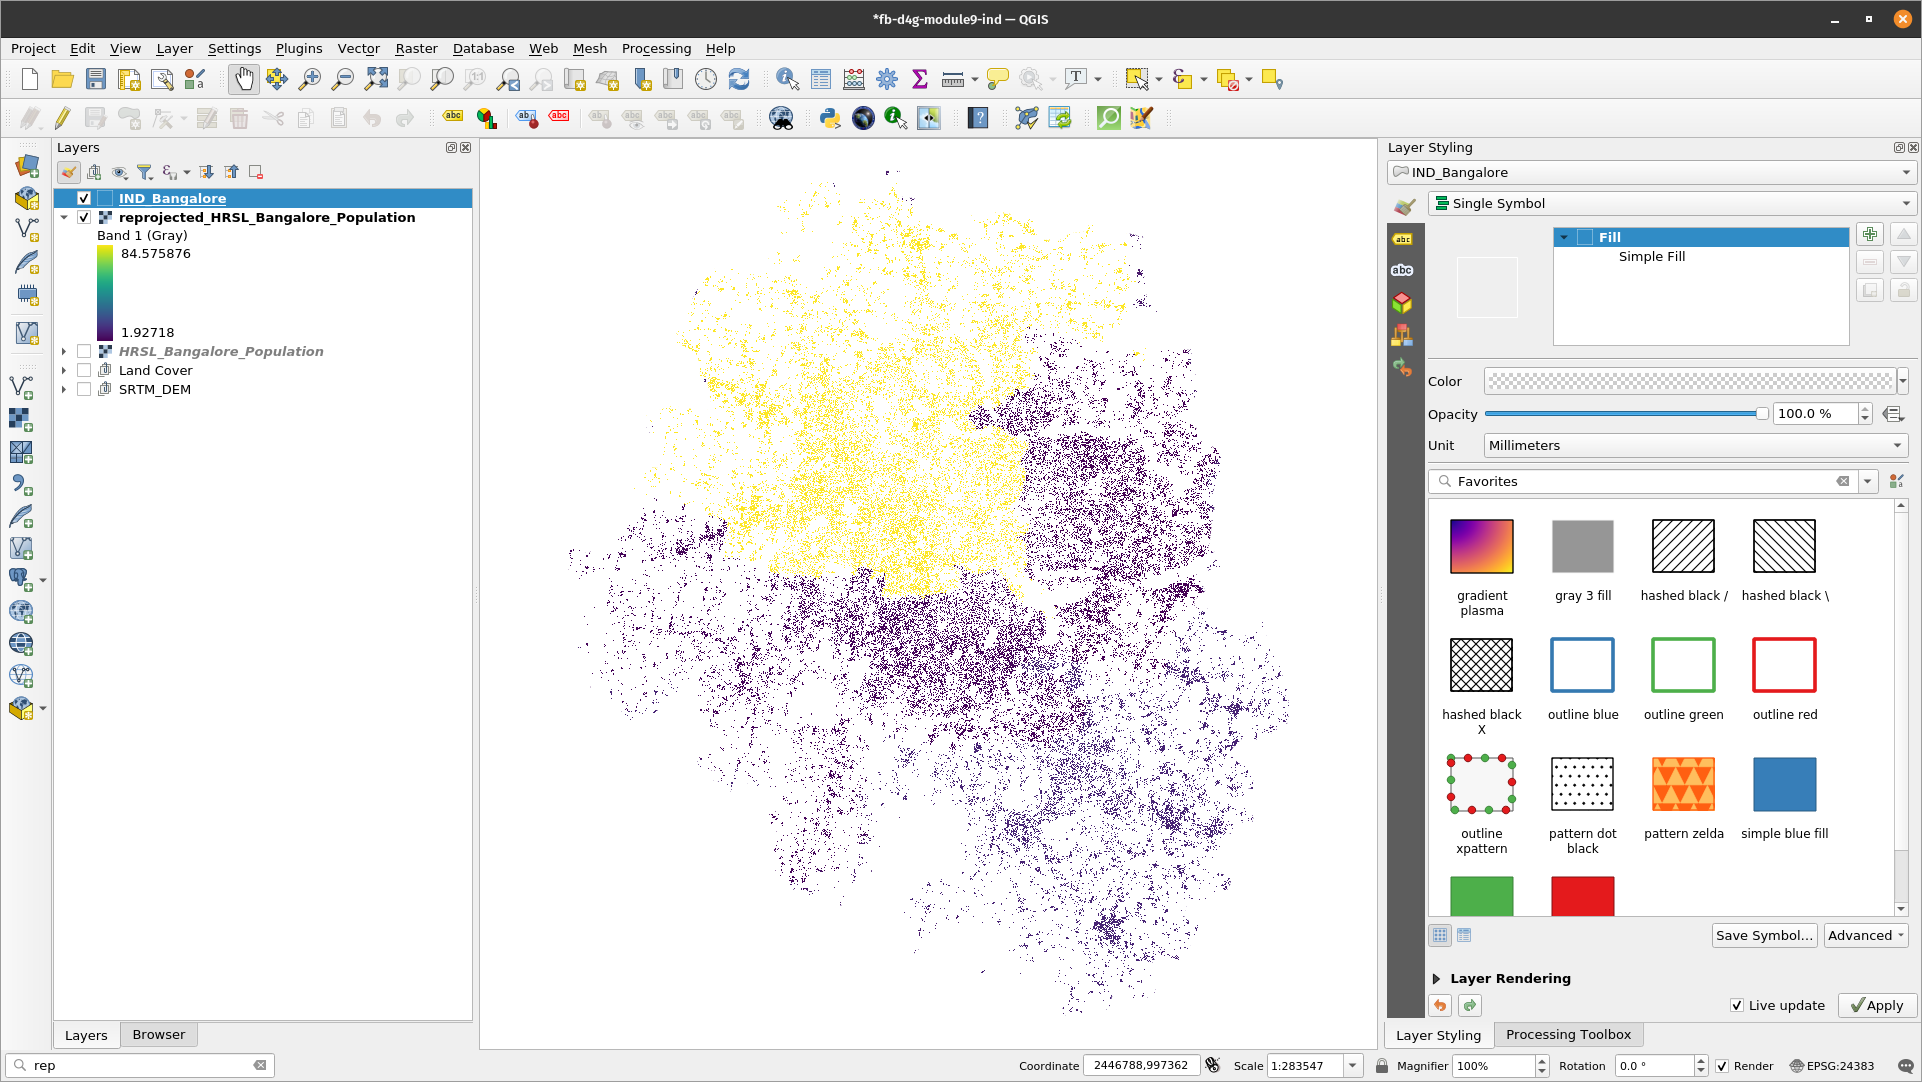The height and width of the screenshot is (1082, 1922).
Task: Toggle visibility of IND_Bangalore layer
Action: (x=83, y=198)
